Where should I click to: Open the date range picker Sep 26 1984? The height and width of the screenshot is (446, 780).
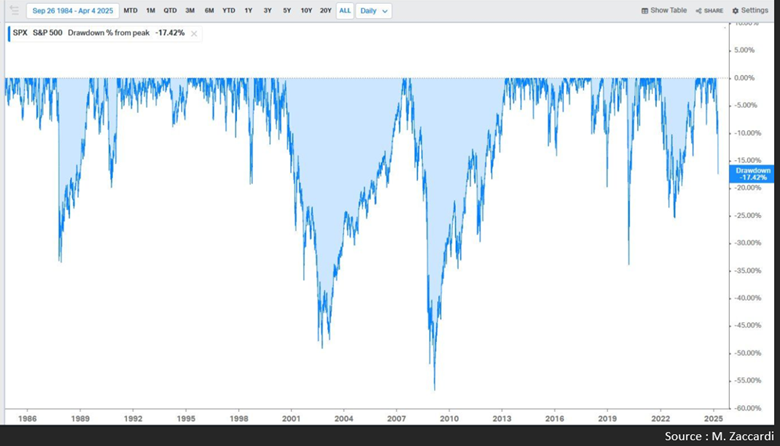(73, 10)
